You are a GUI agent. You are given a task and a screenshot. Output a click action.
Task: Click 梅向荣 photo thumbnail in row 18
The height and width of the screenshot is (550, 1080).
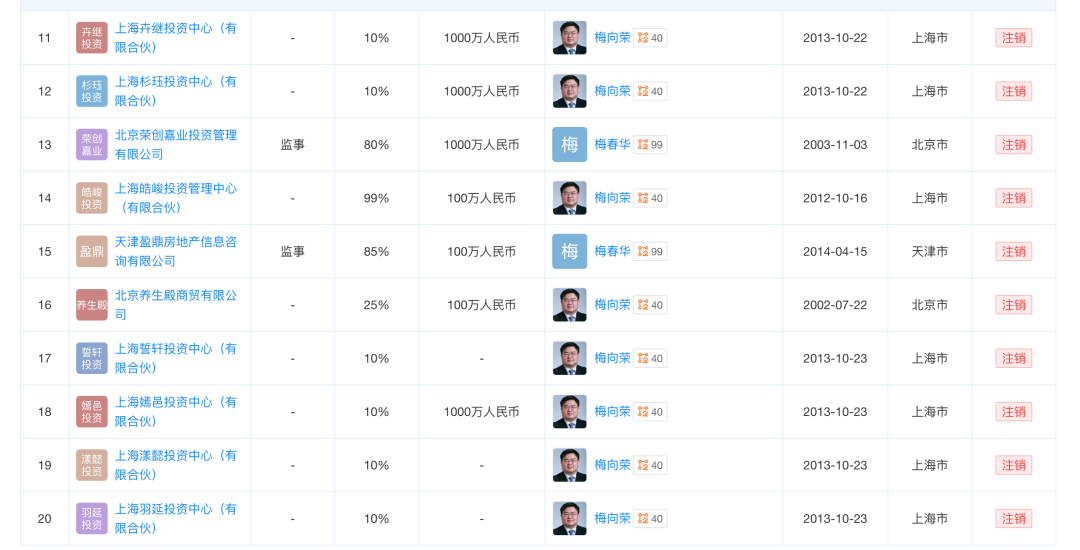point(570,411)
